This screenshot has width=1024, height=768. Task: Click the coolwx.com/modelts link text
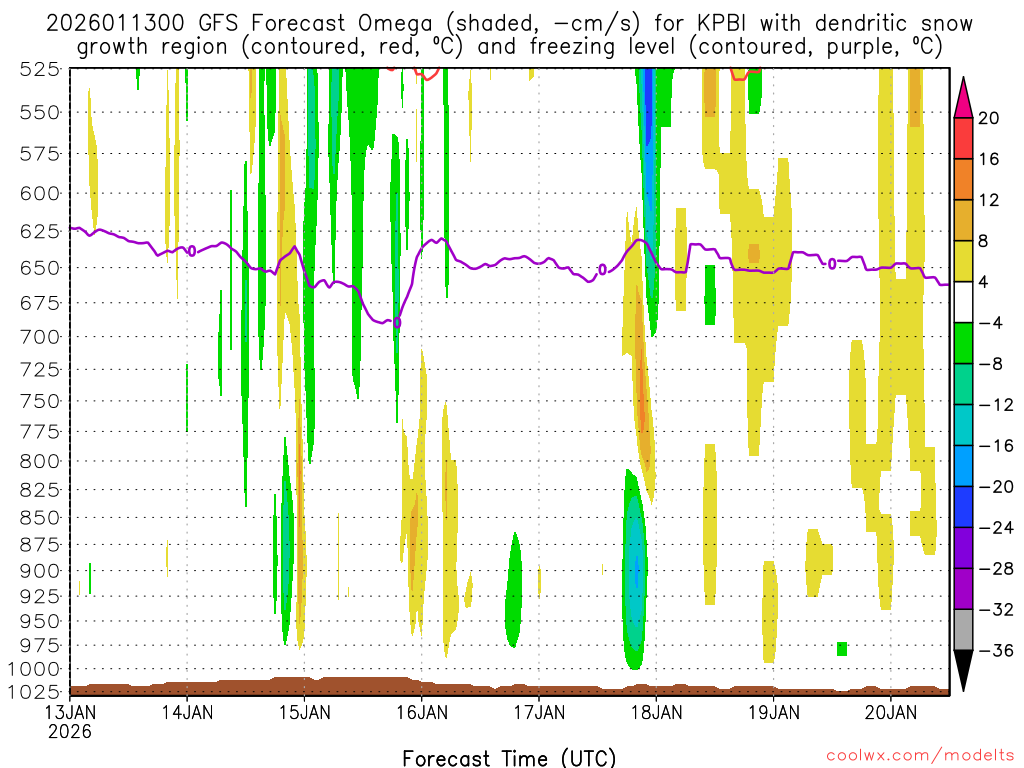(920, 756)
